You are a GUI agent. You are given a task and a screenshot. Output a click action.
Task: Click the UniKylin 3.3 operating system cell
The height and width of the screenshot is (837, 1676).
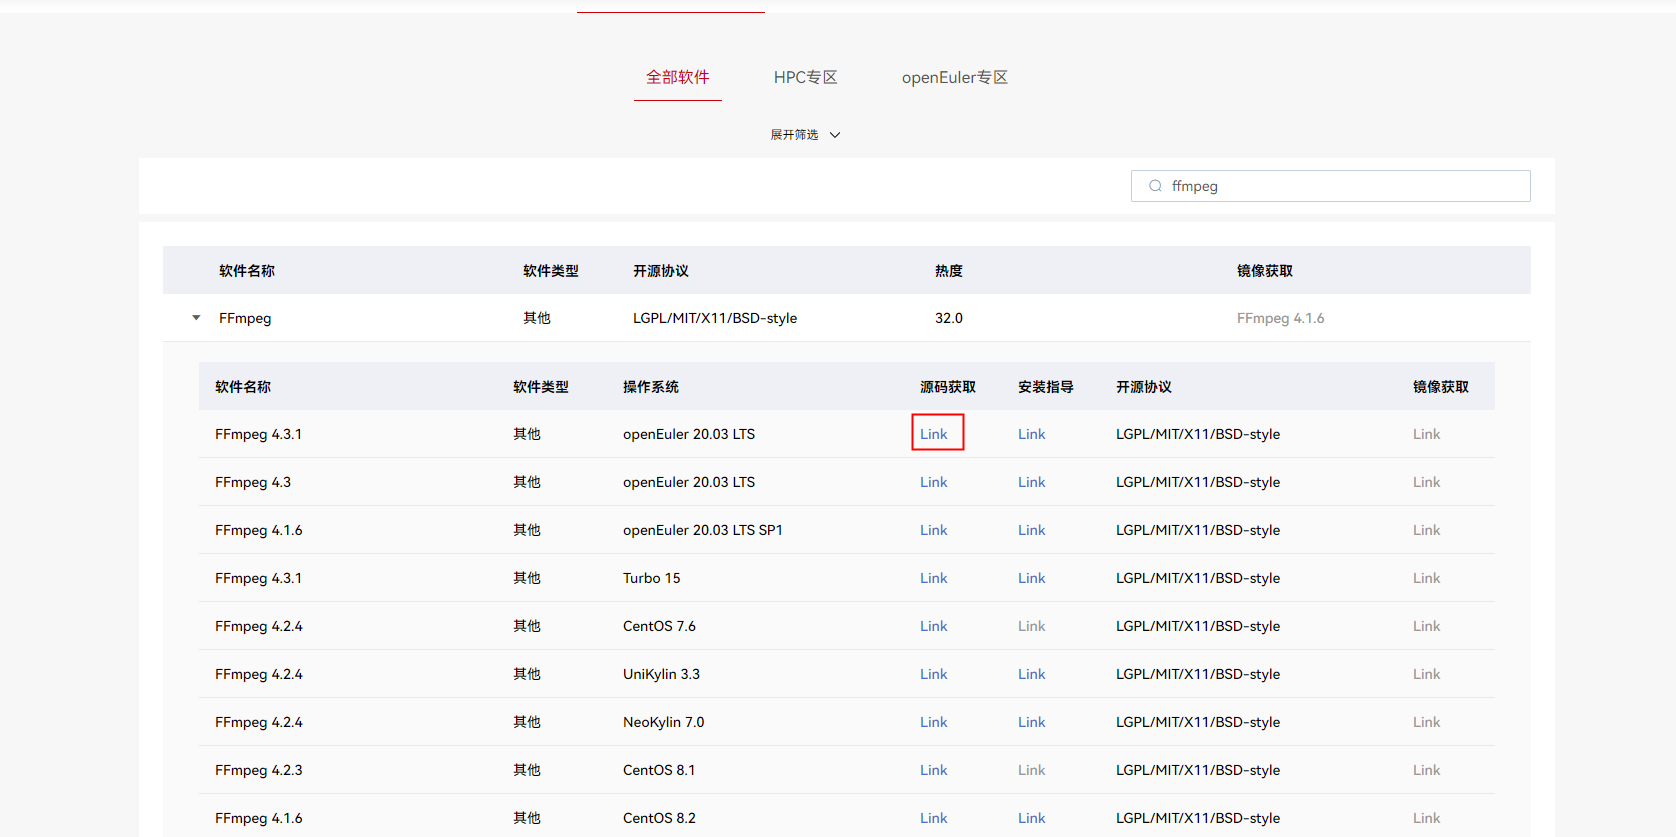tap(661, 674)
